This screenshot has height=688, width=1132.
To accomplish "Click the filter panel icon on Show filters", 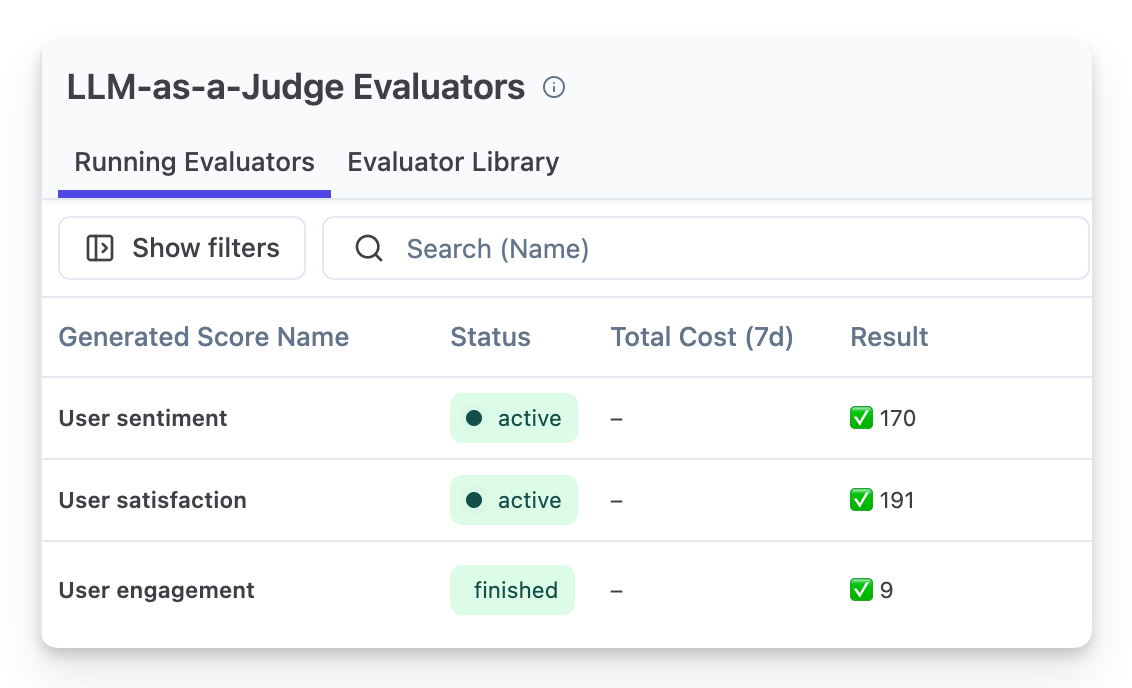I will [x=100, y=247].
